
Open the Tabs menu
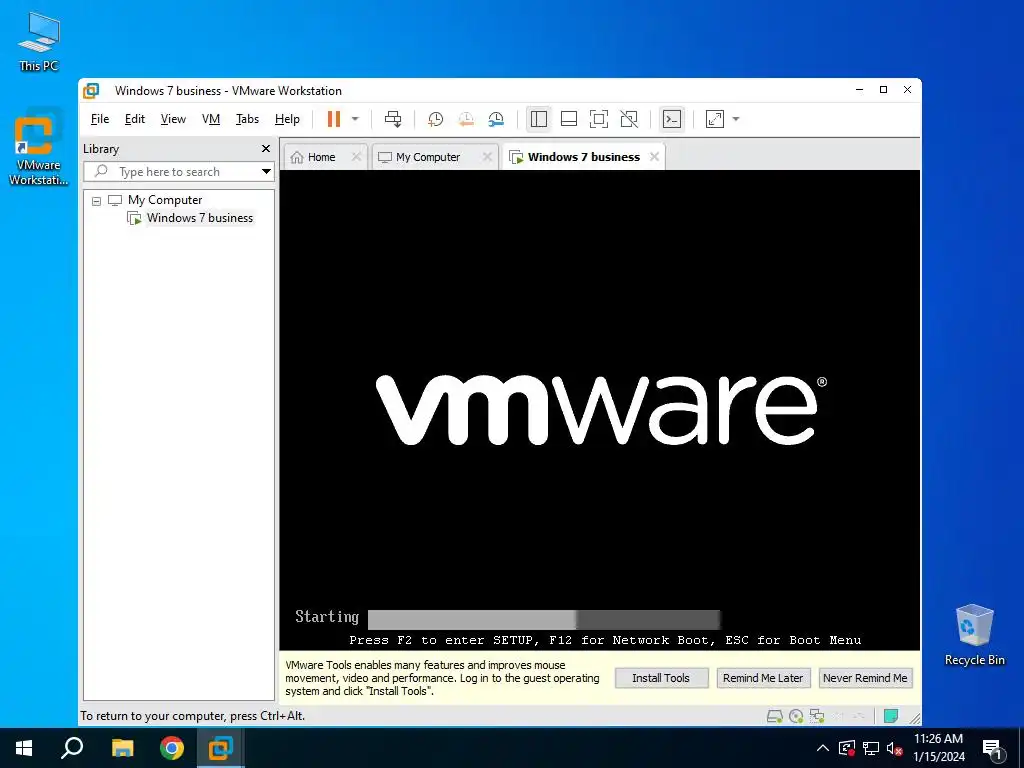pyautogui.click(x=248, y=119)
